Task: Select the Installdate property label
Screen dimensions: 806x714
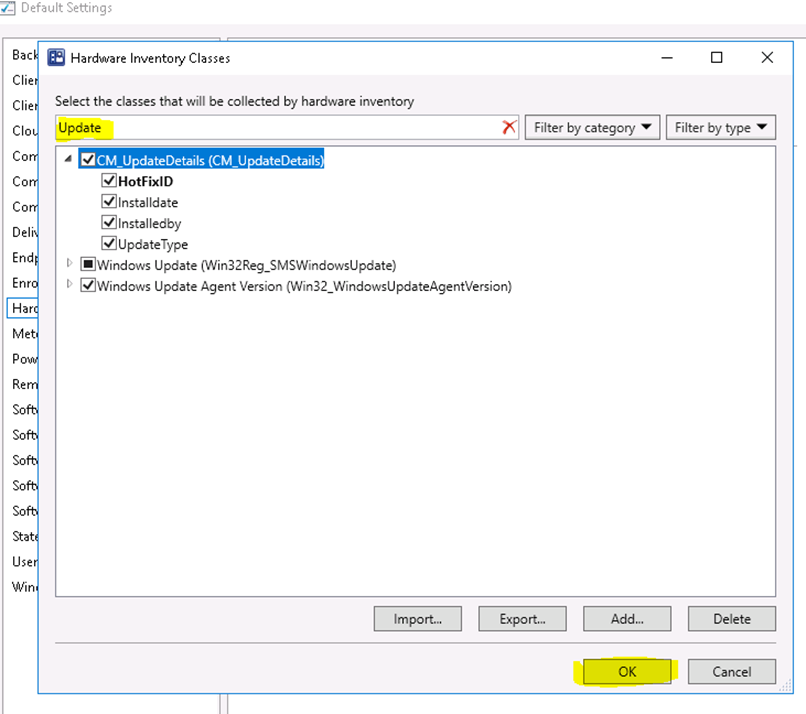Action: (x=148, y=203)
